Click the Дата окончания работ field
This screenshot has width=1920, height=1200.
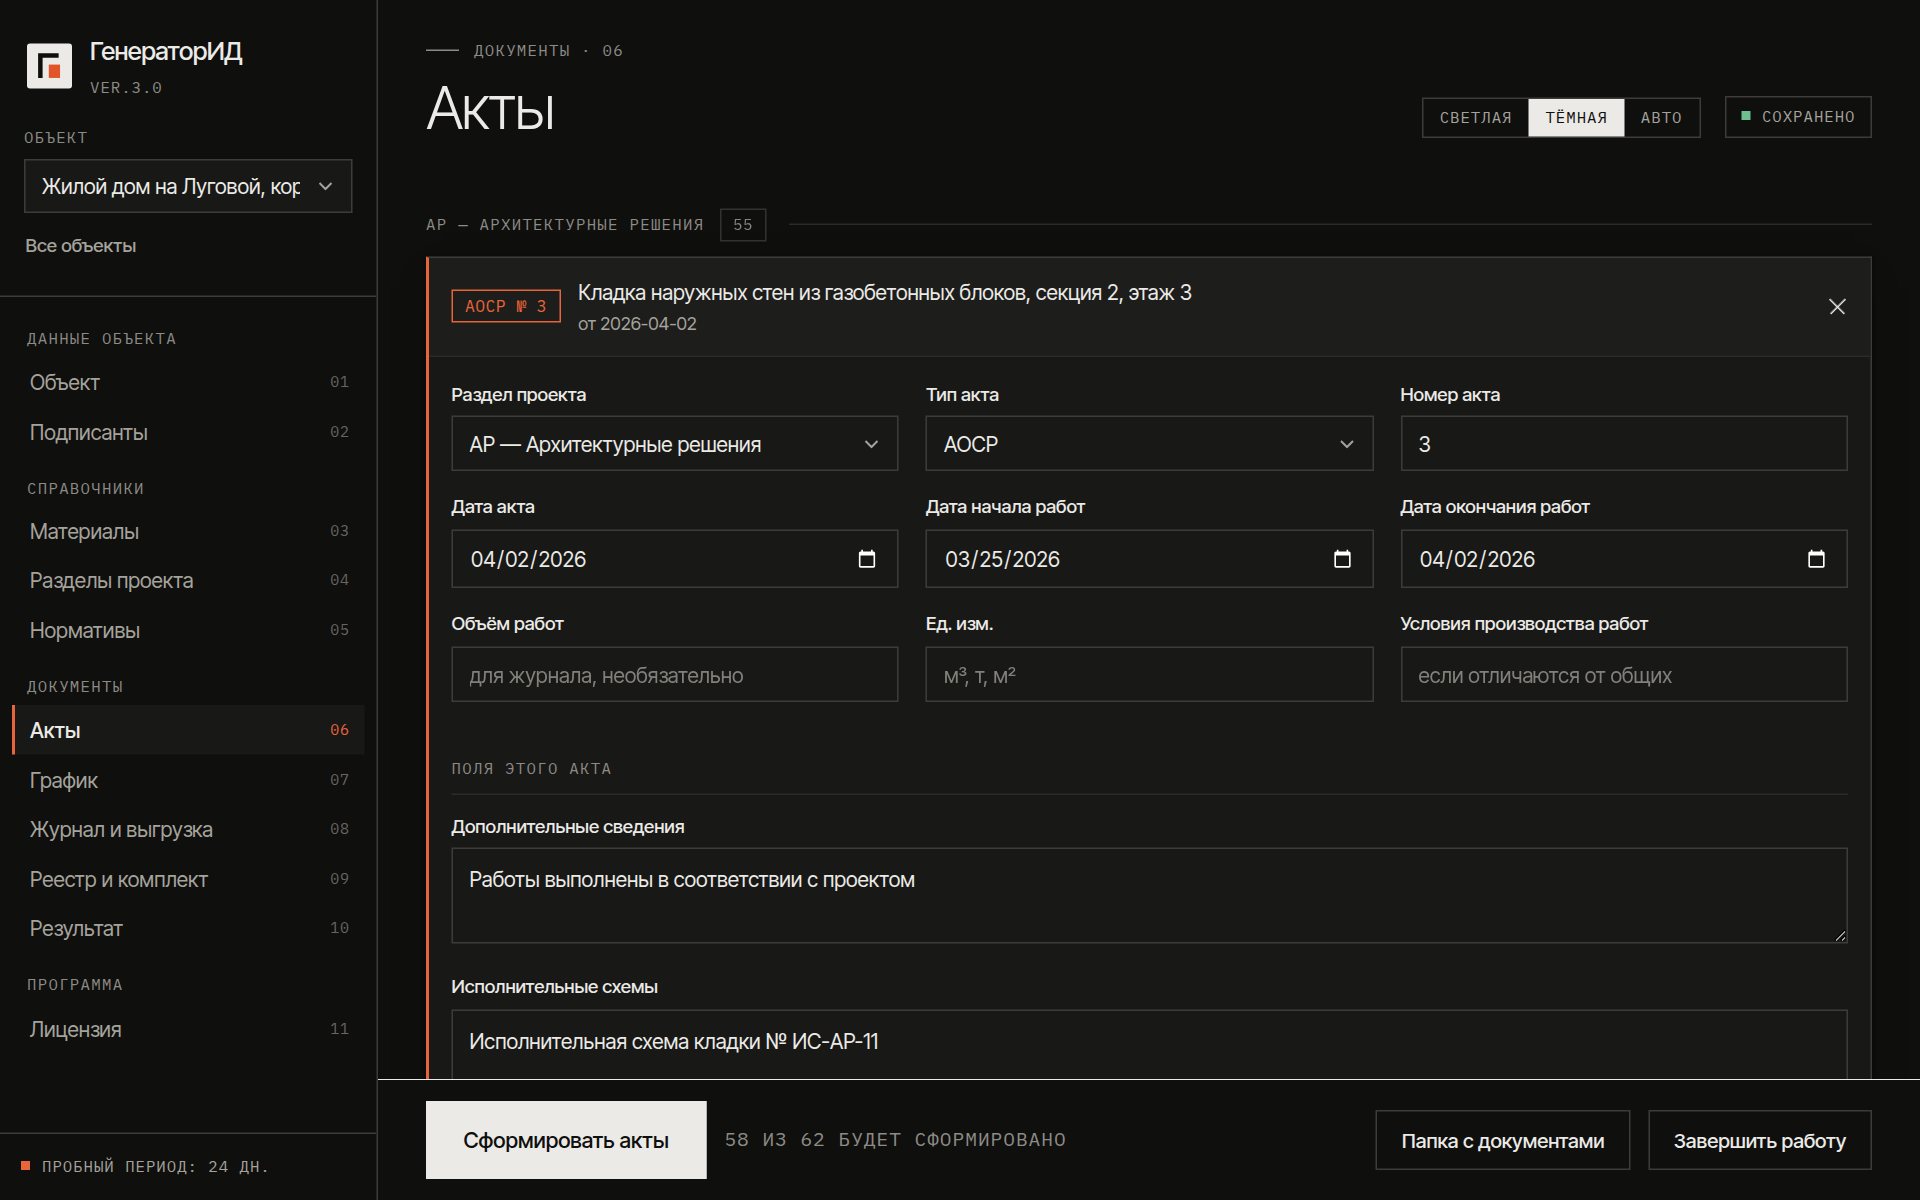click(x=1623, y=559)
